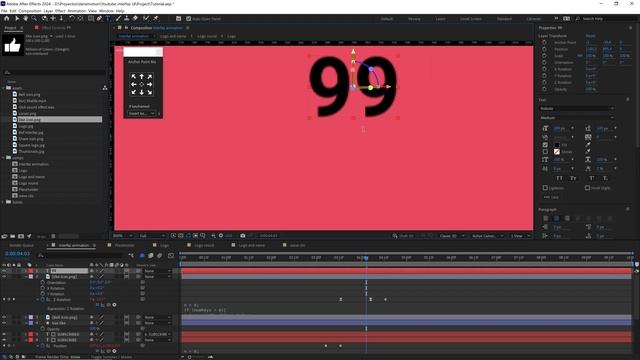Click the Small Caps text style icon
640x360 pixels.
pyautogui.click(x=573, y=178)
